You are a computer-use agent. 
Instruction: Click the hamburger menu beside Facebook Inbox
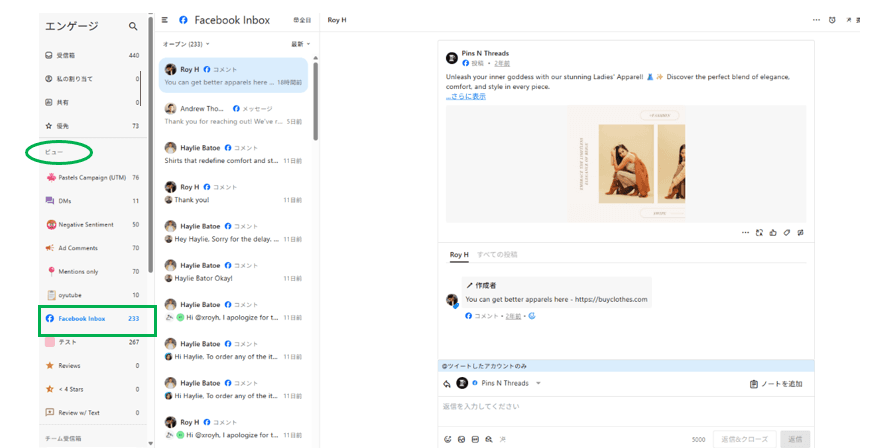pyautogui.click(x=164, y=20)
